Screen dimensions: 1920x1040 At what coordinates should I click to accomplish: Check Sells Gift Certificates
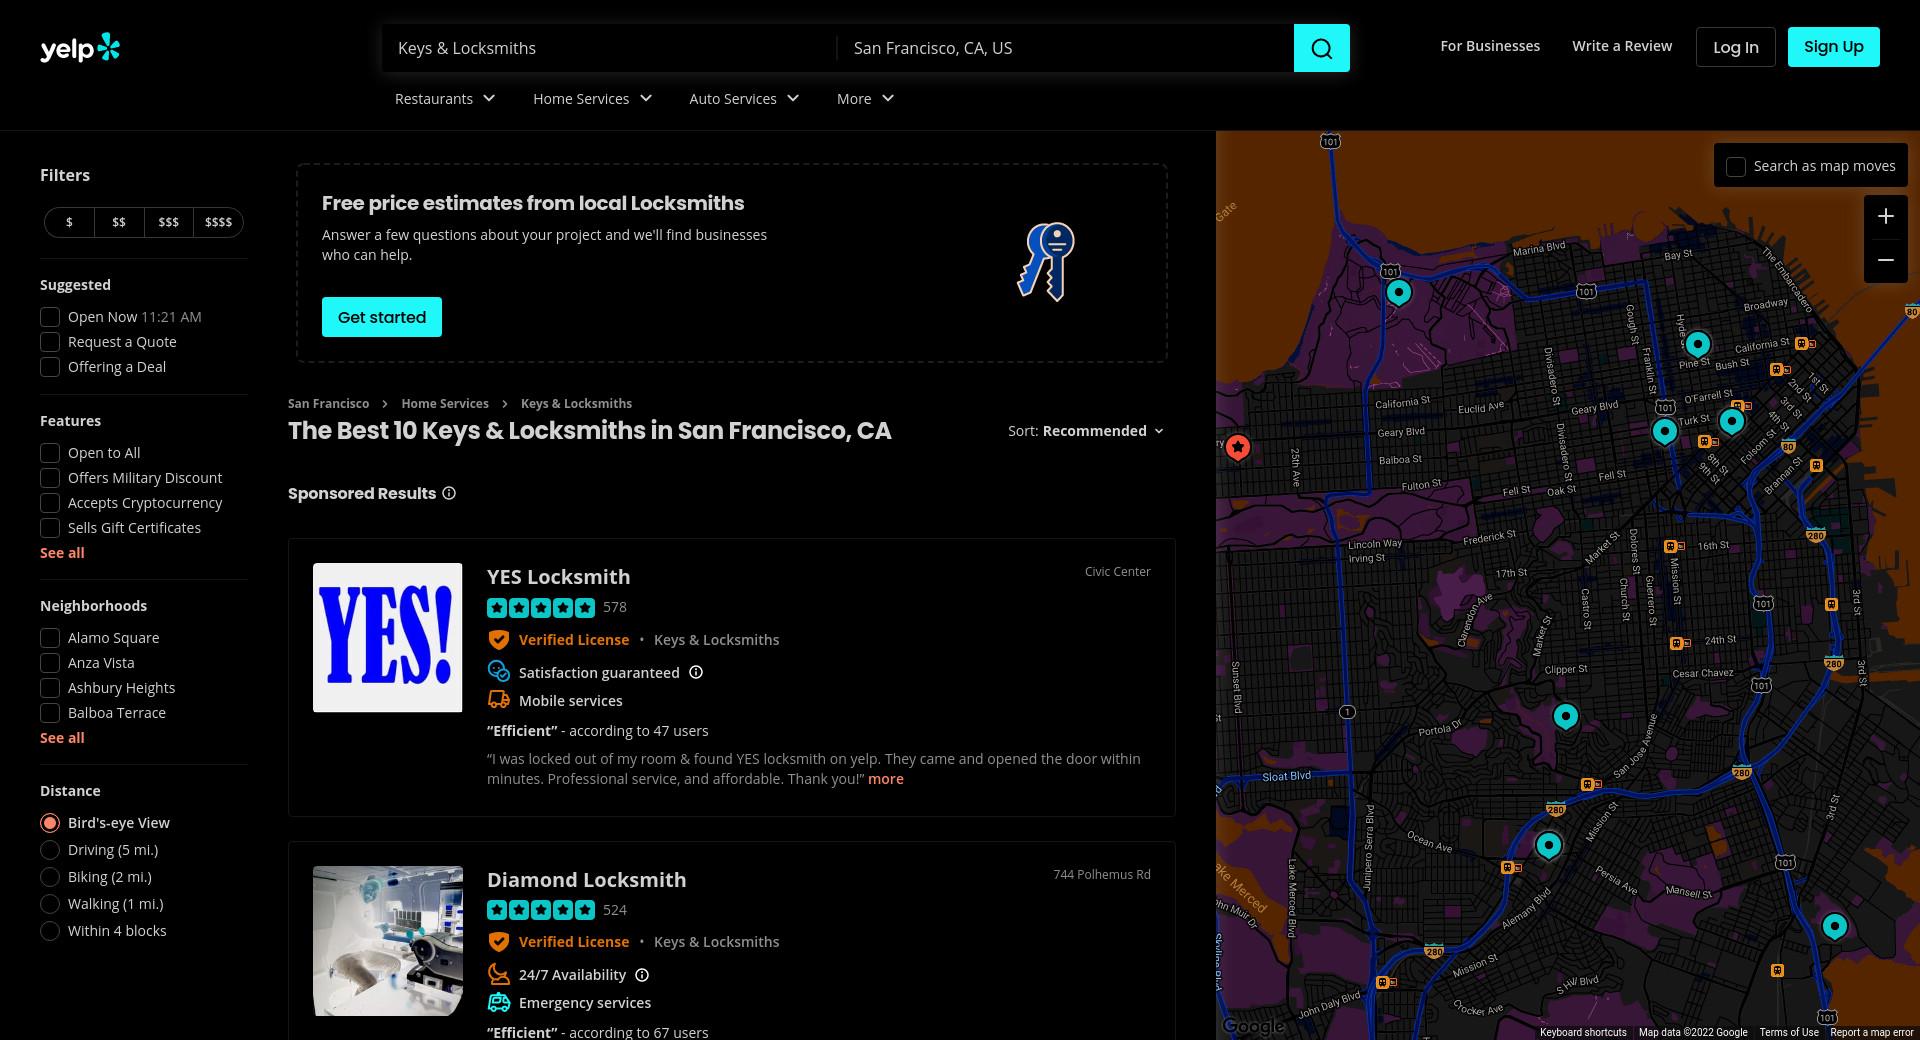(x=50, y=528)
